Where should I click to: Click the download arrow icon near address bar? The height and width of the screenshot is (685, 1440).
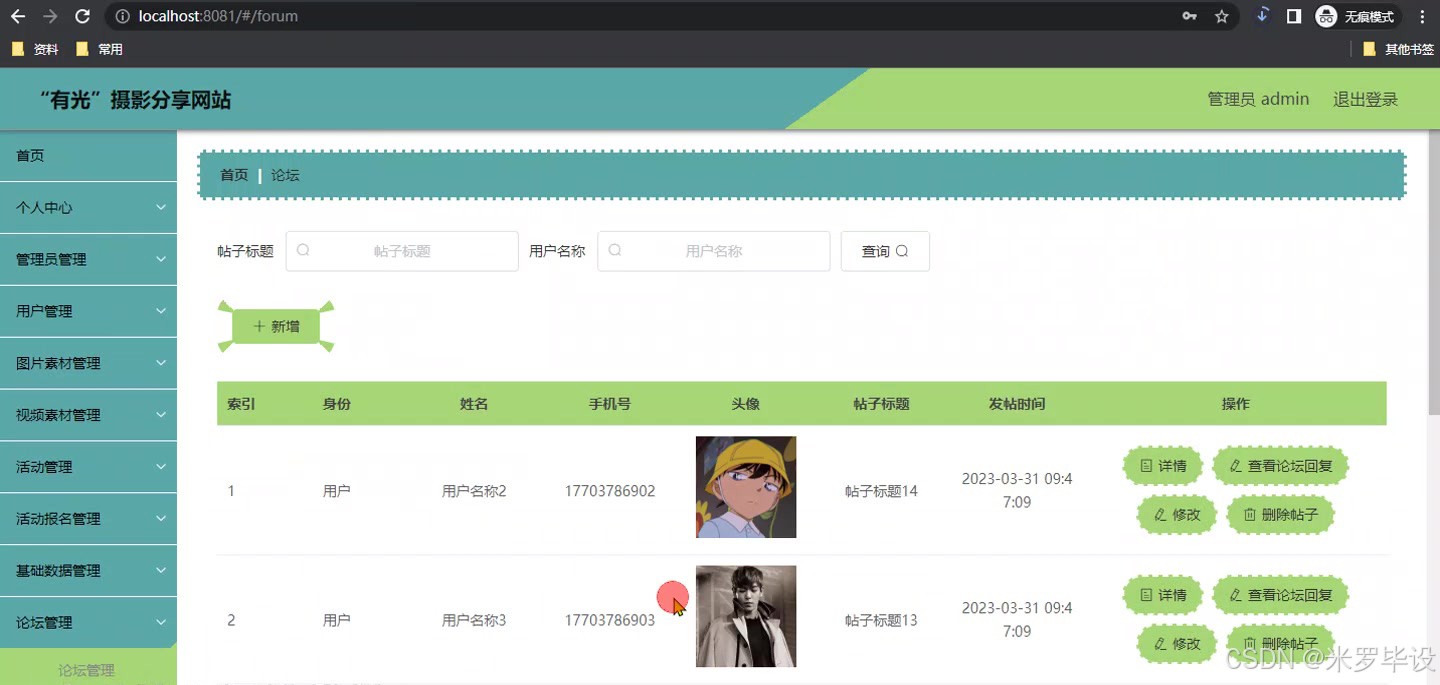tap(1263, 15)
